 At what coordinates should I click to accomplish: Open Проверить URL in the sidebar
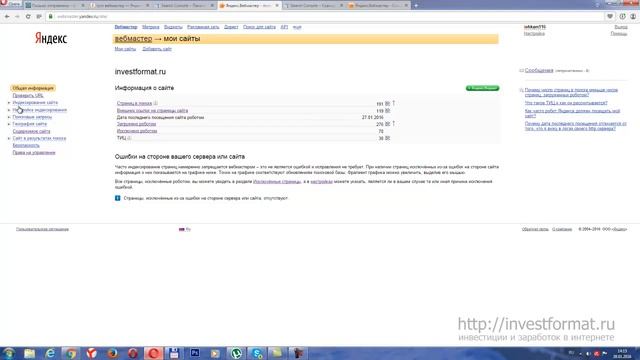28,96
